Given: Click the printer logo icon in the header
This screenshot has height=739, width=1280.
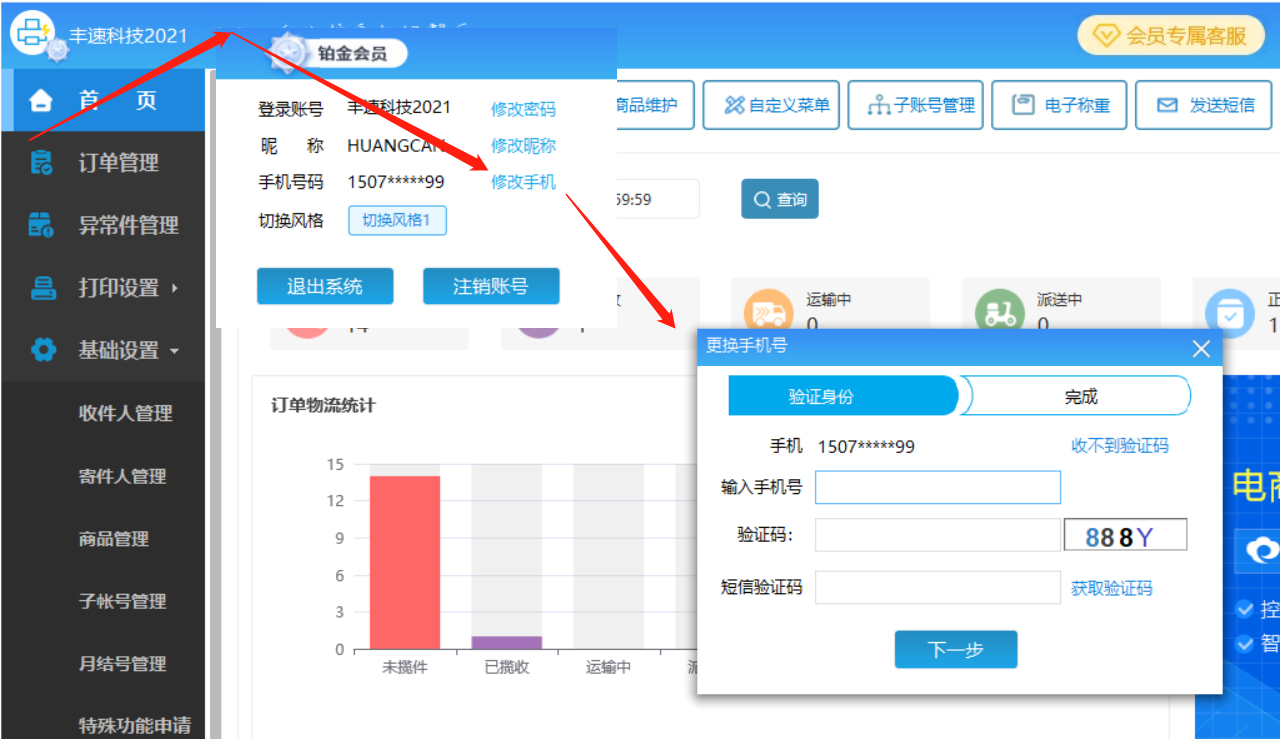Looking at the screenshot, I should [x=32, y=32].
